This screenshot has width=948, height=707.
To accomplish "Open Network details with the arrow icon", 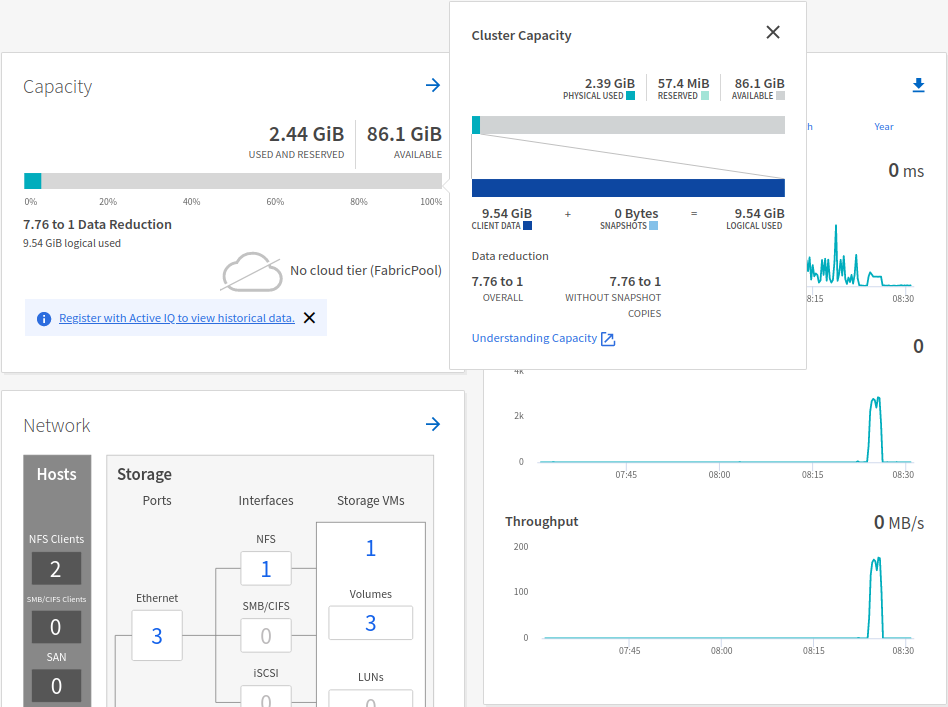I will (x=433, y=424).
